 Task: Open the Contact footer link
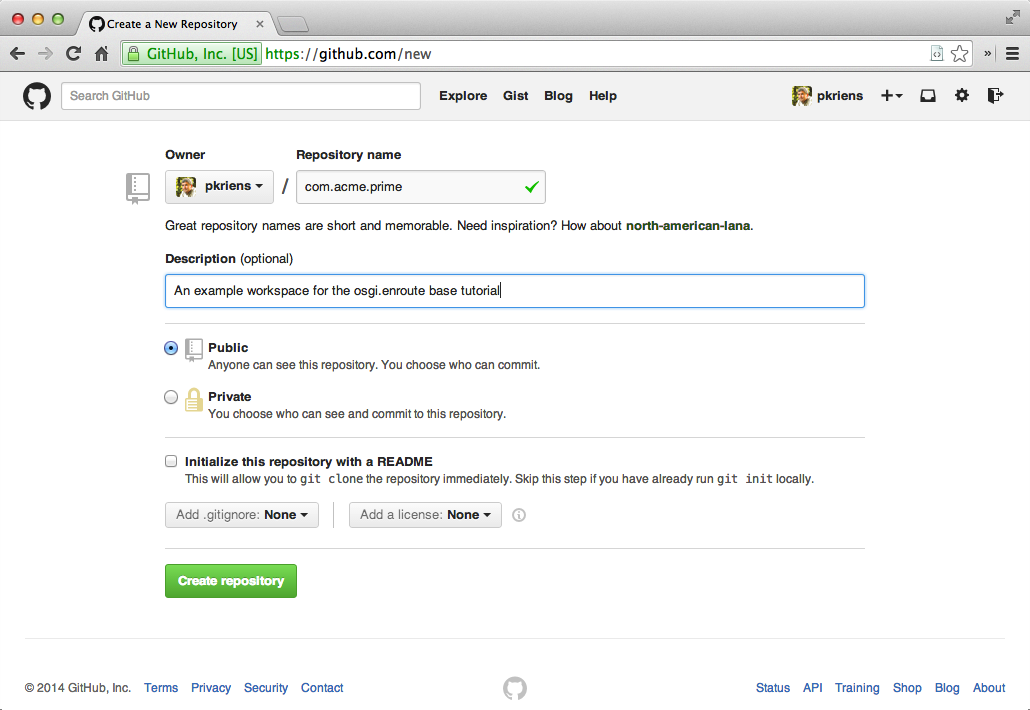(x=322, y=688)
